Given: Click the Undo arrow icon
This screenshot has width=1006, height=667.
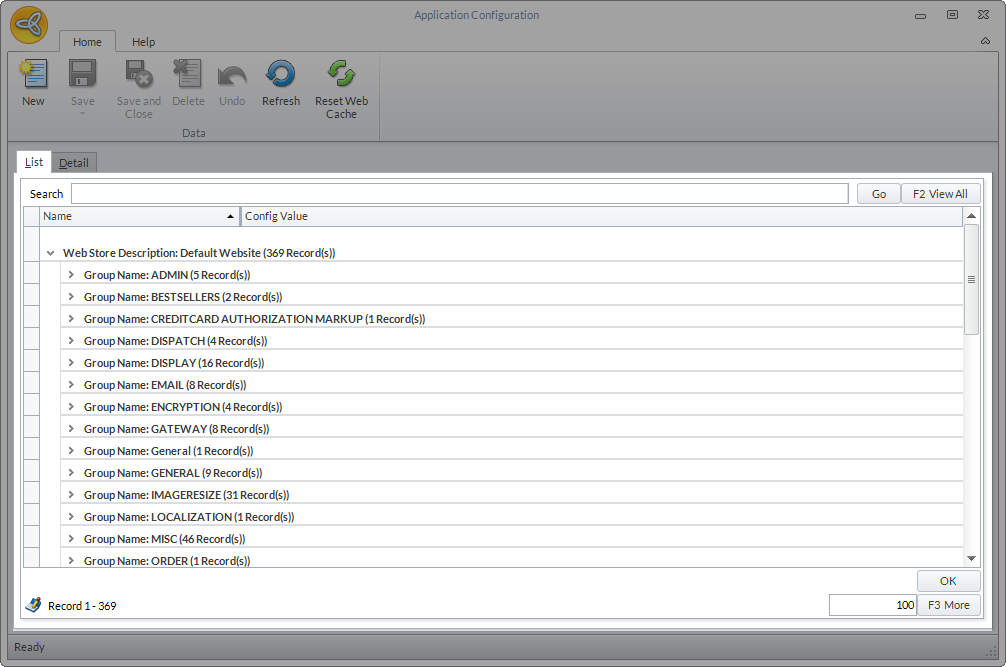Looking at the screenshot, I should coord(232,75).
